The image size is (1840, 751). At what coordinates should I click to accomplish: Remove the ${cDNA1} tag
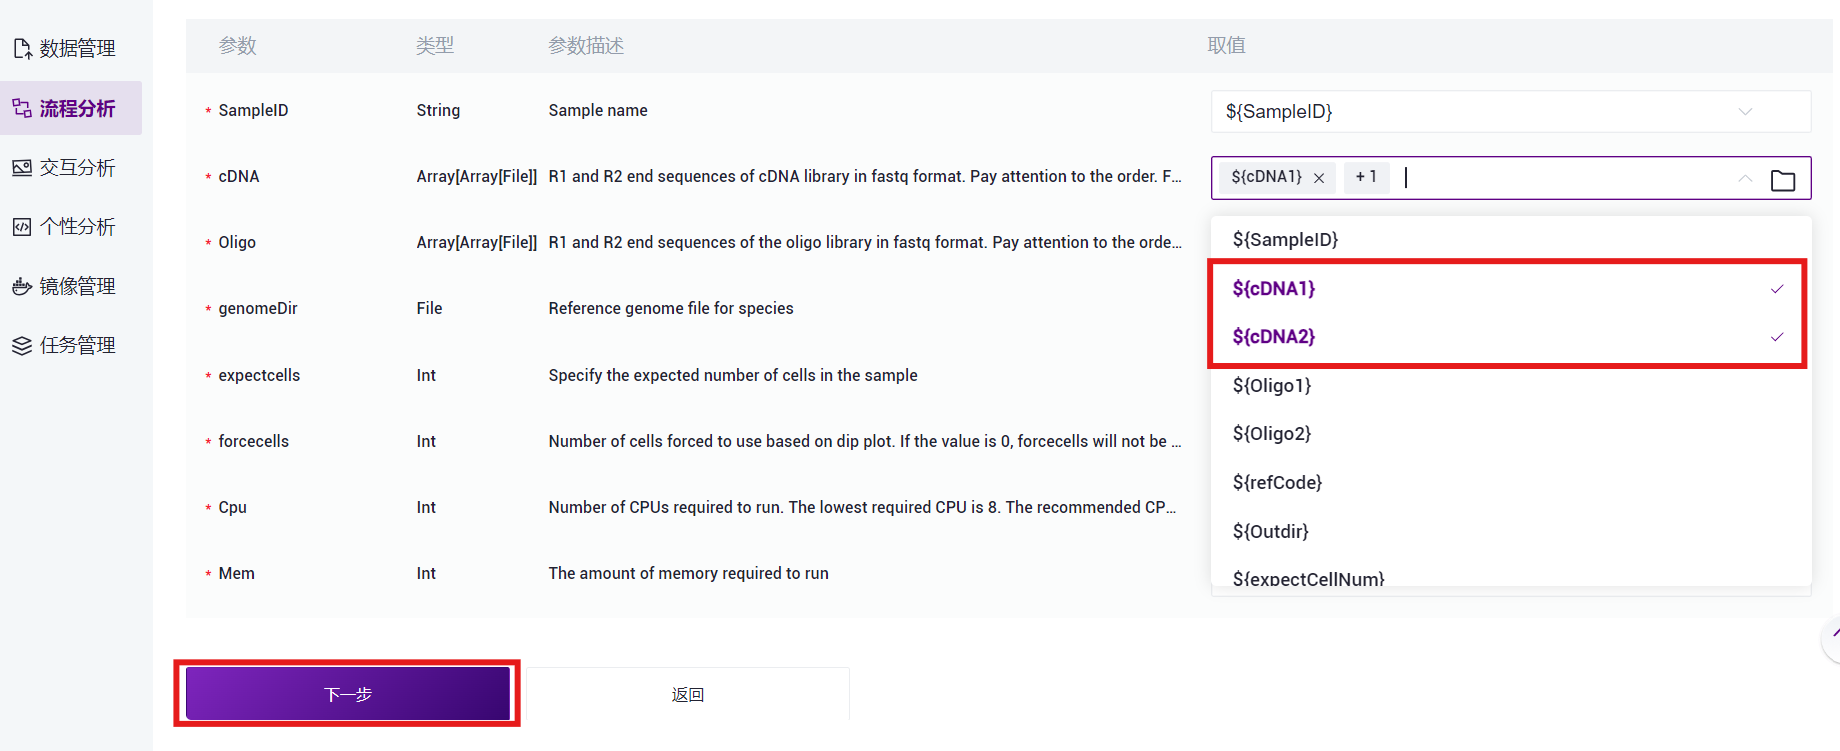1319,178
